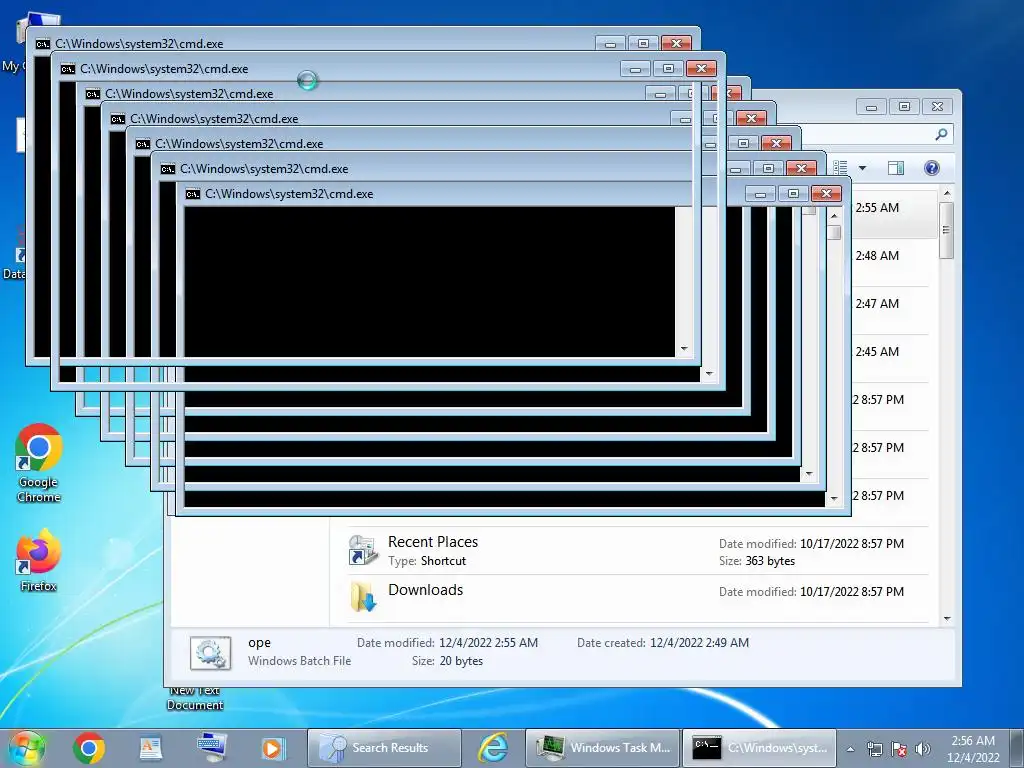Click the topmost-left cmd.exe title bar icon

coord(42,44)
